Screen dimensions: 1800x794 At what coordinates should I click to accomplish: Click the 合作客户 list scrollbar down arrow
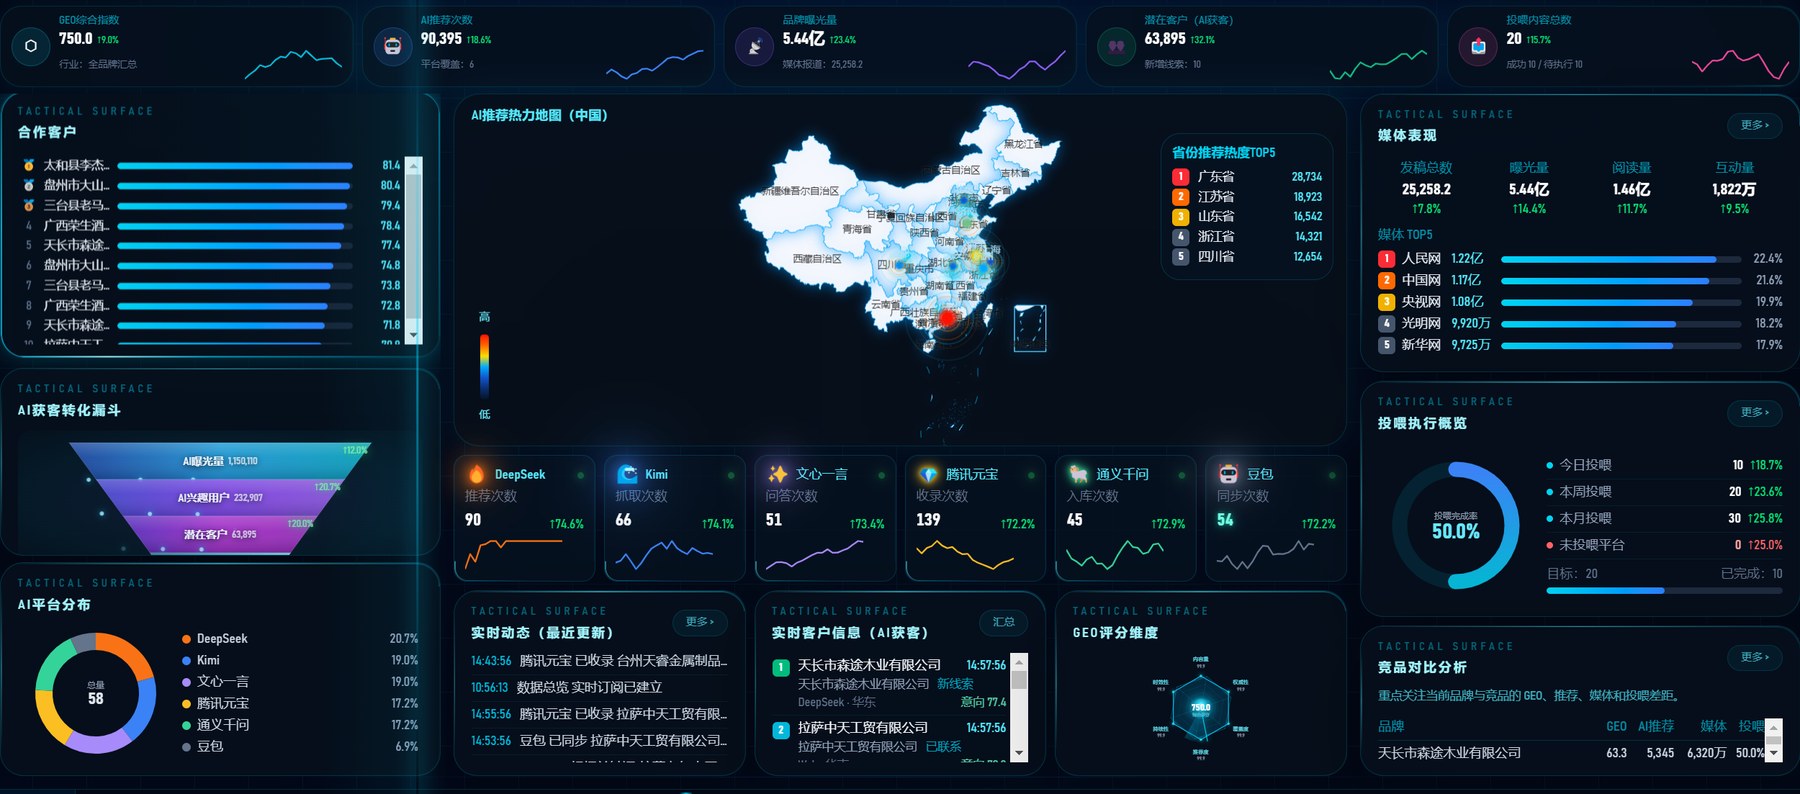pyautogui.click(x=414, y=335)
